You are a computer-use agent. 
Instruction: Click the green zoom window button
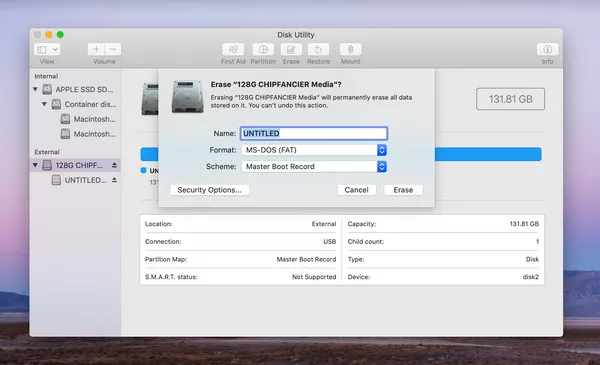[x=60, y=34]
